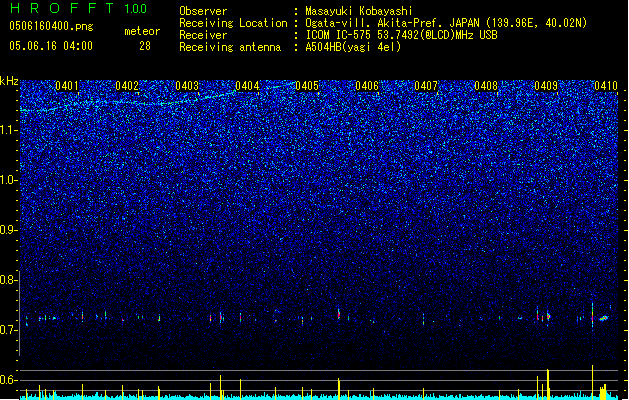The height and width of the screenshot is (400, 629).
Task: Click the 0405 time marker
Action: (307, 86)
